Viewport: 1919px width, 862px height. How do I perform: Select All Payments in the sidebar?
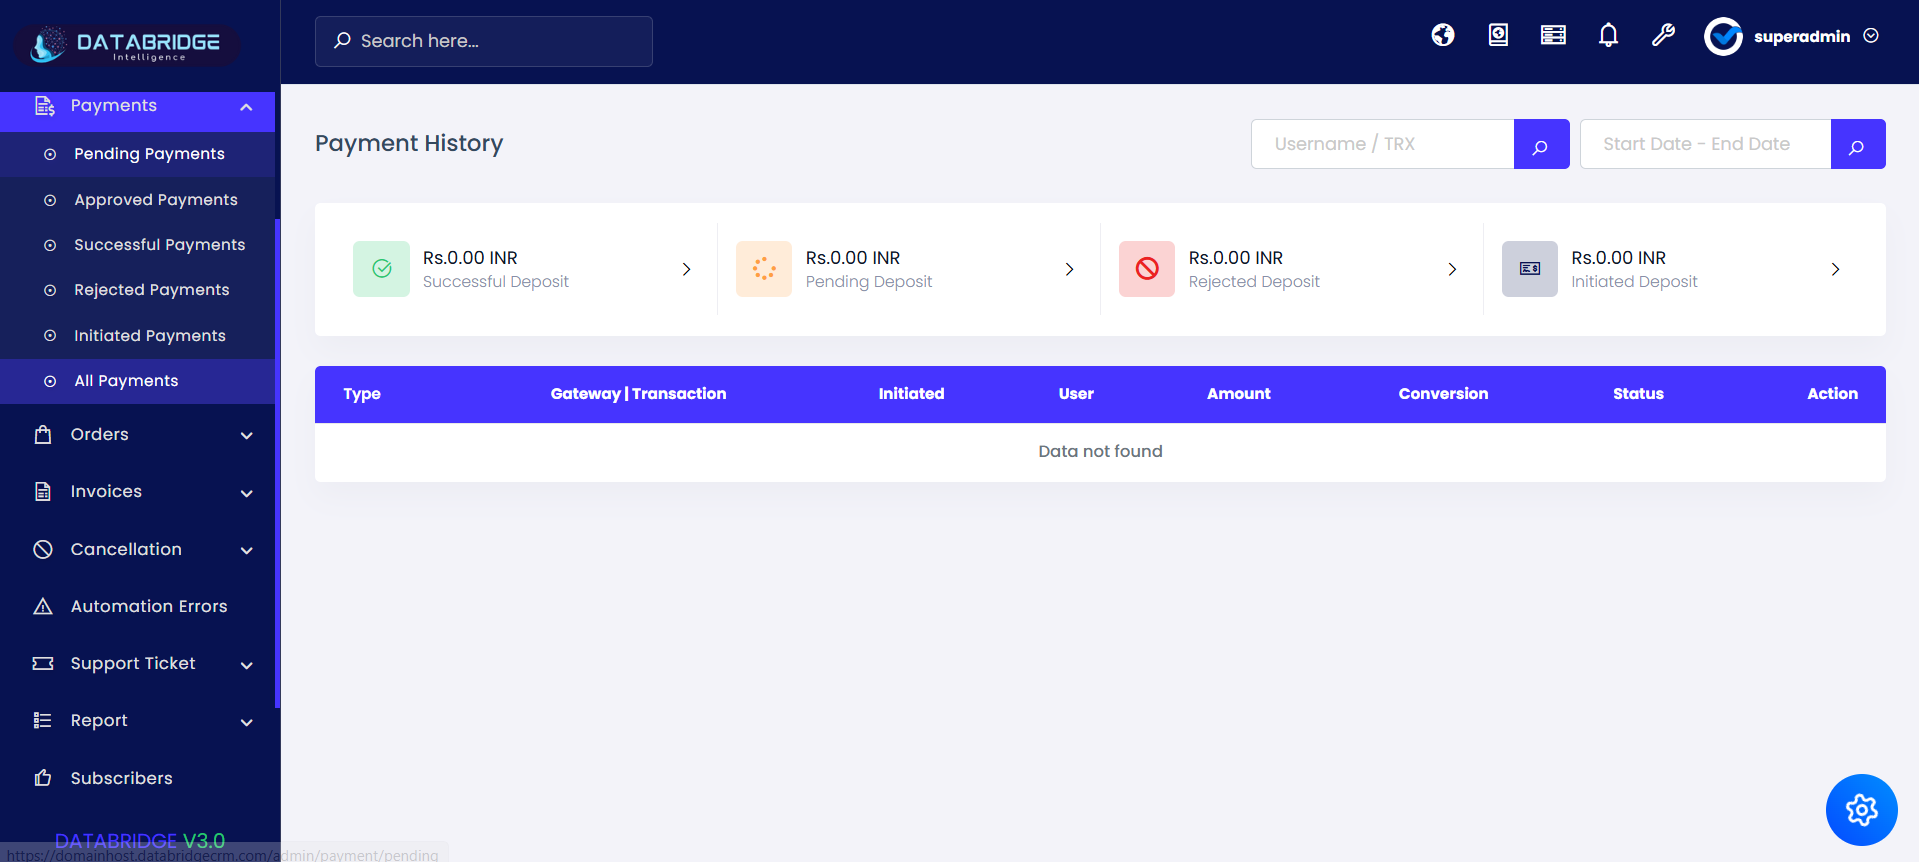click(138, 381)
